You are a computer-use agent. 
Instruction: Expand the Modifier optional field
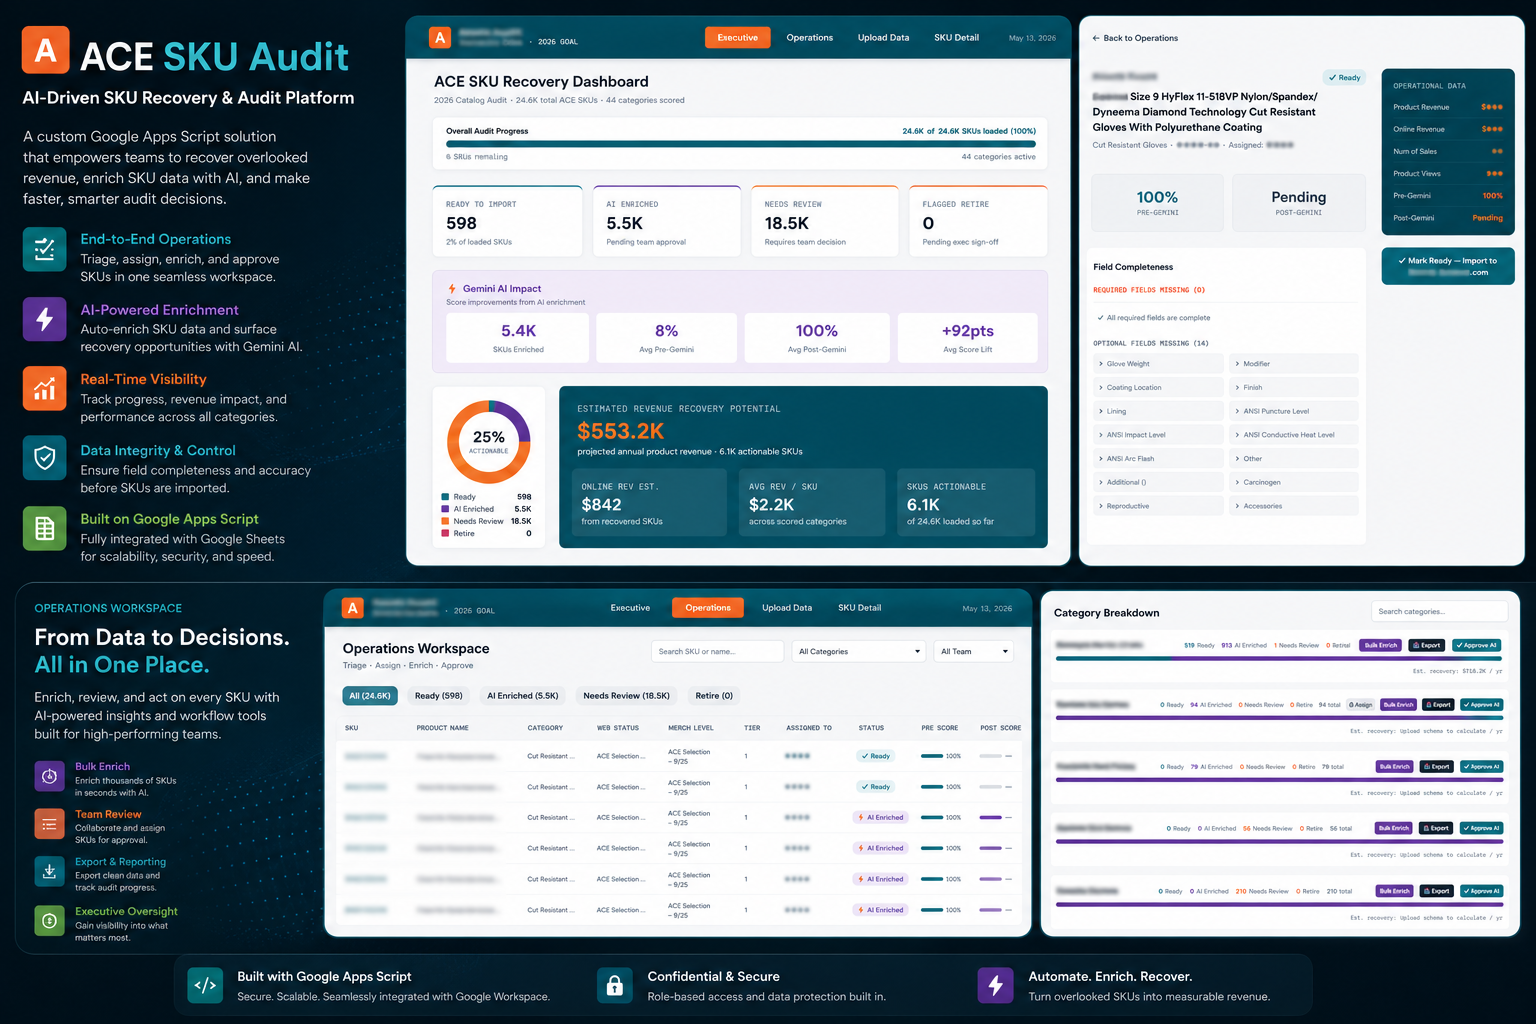pyautogui.click(x=1294, y=364)
